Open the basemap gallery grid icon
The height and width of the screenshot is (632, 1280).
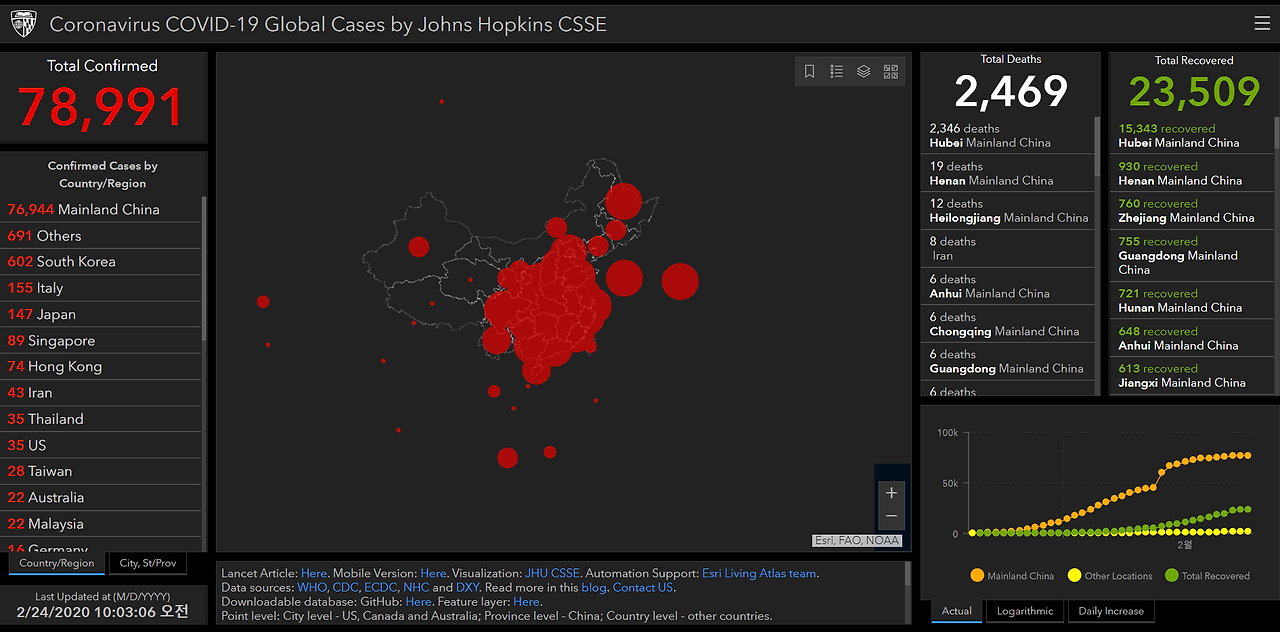coord(891,71)
